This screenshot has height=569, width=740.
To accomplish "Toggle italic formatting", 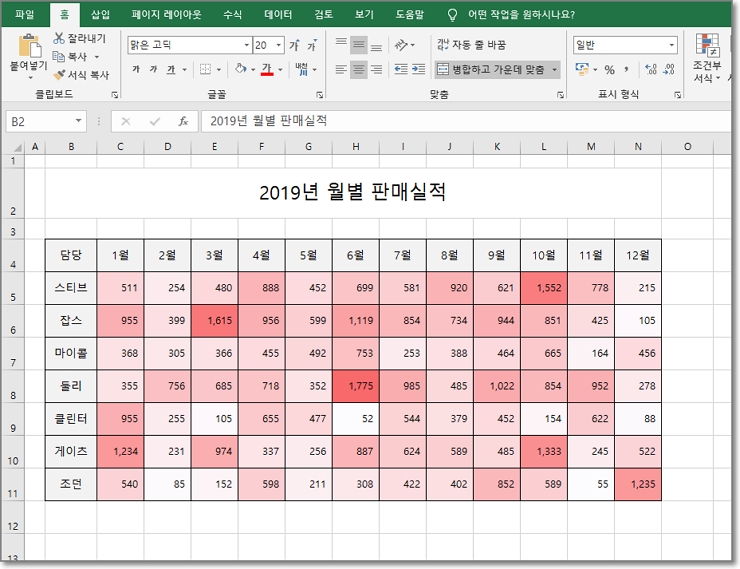I will (153, 69).
